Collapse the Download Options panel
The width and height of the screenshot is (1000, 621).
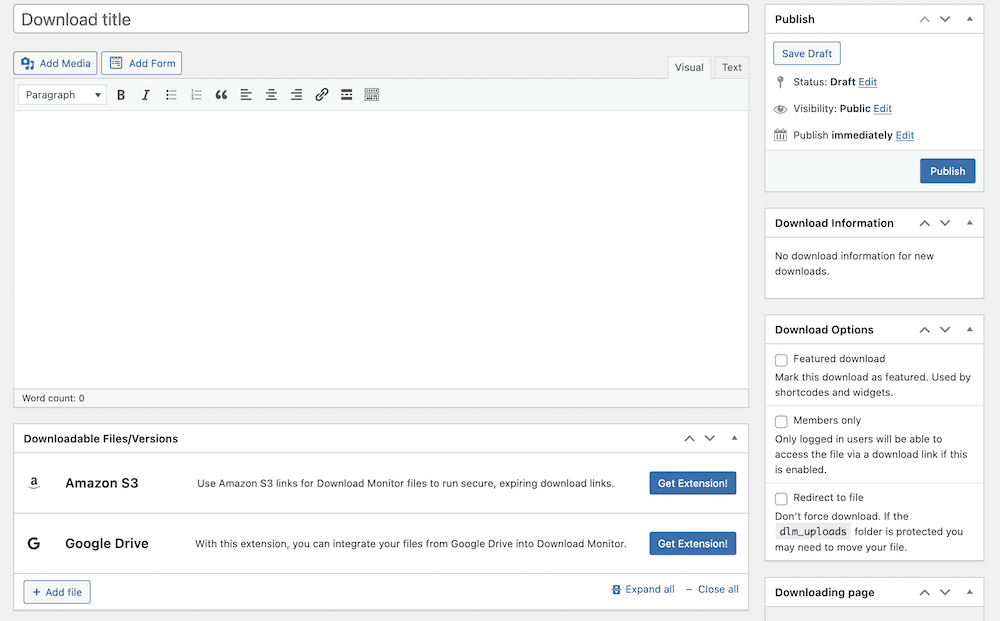coord(969,330)
